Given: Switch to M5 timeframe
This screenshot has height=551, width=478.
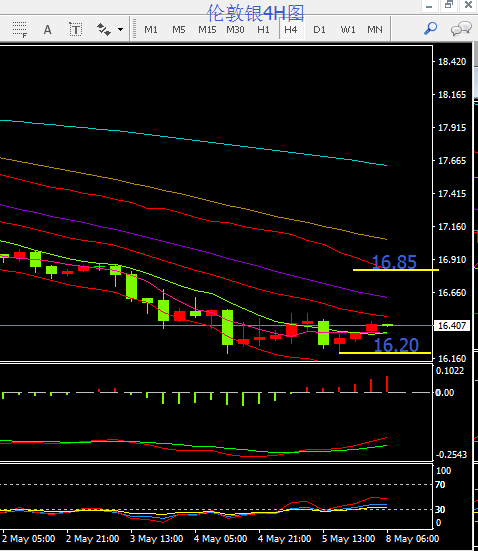Looking at the screenshot, I should tap(179, 30).
